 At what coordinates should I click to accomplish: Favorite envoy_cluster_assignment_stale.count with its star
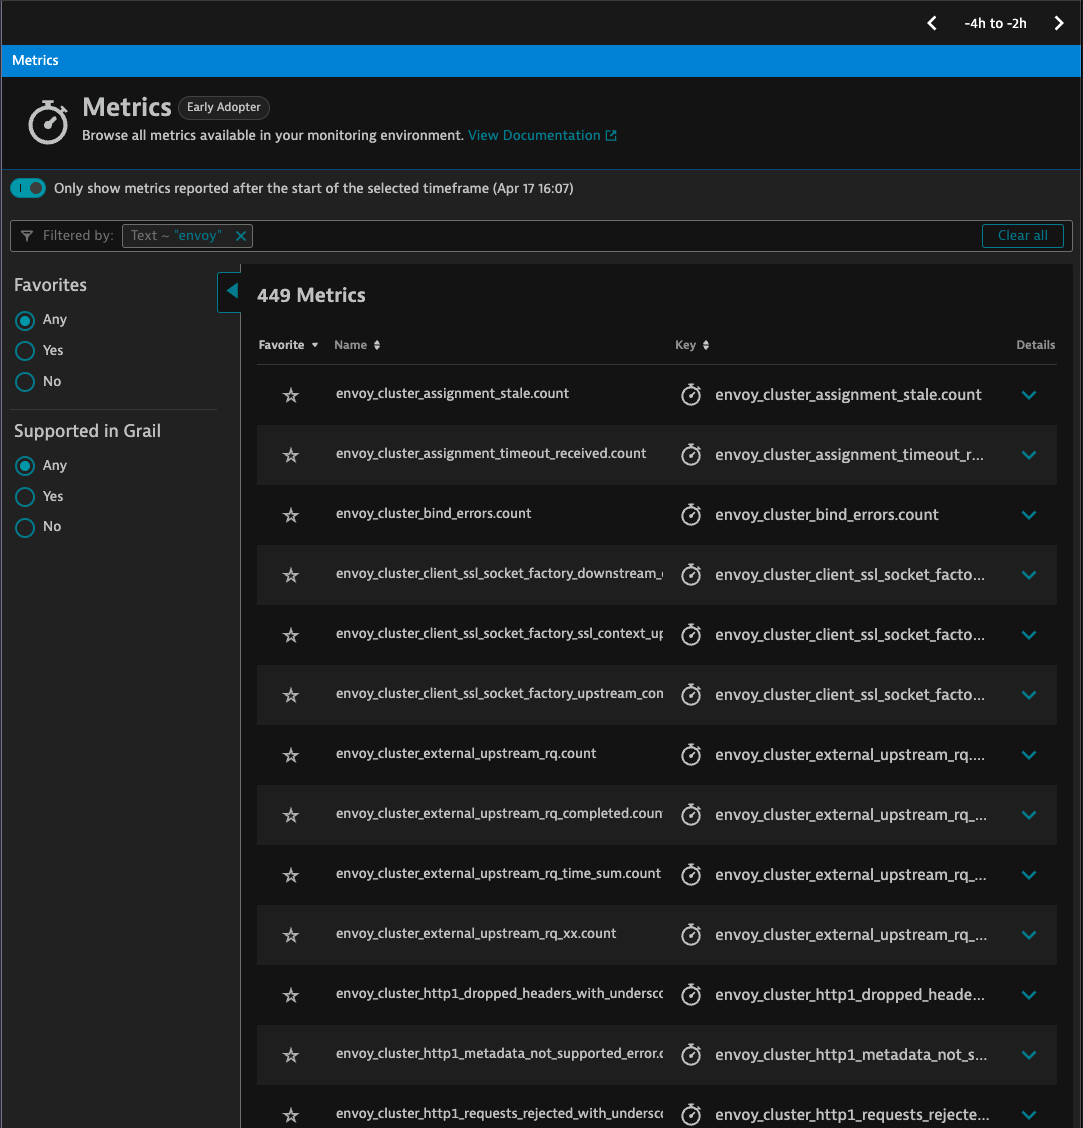[291, 395]
